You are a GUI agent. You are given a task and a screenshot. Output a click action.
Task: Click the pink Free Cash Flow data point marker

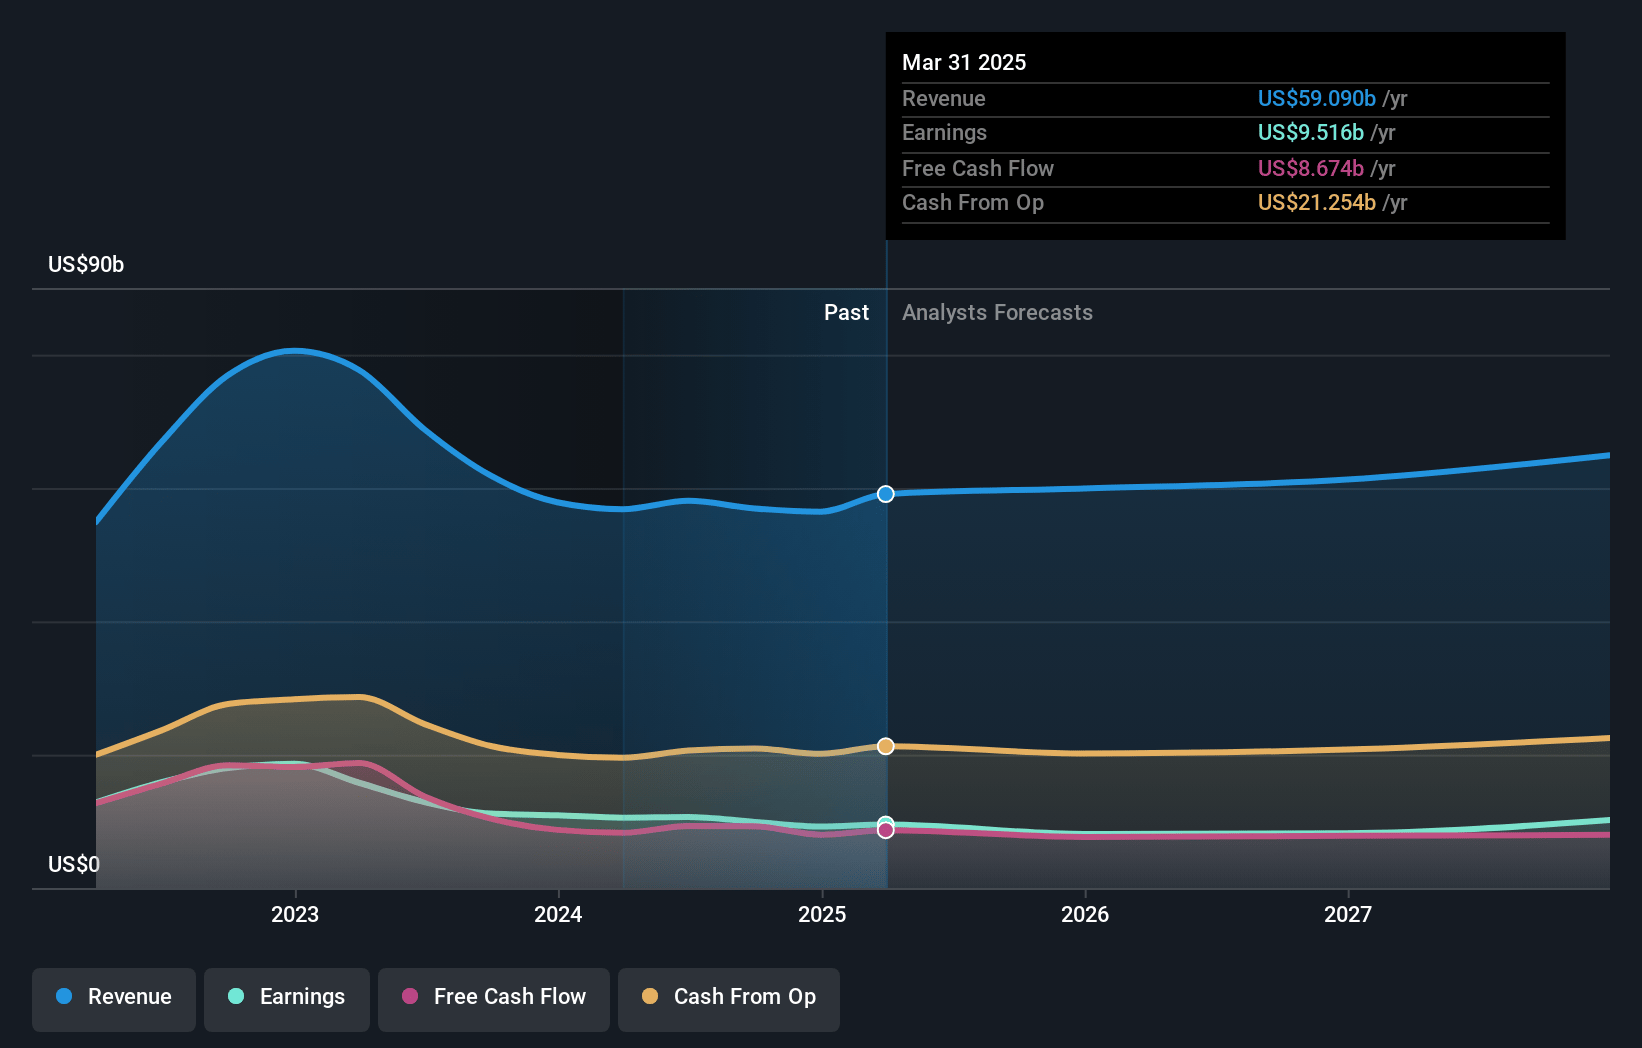click(886, 830)
